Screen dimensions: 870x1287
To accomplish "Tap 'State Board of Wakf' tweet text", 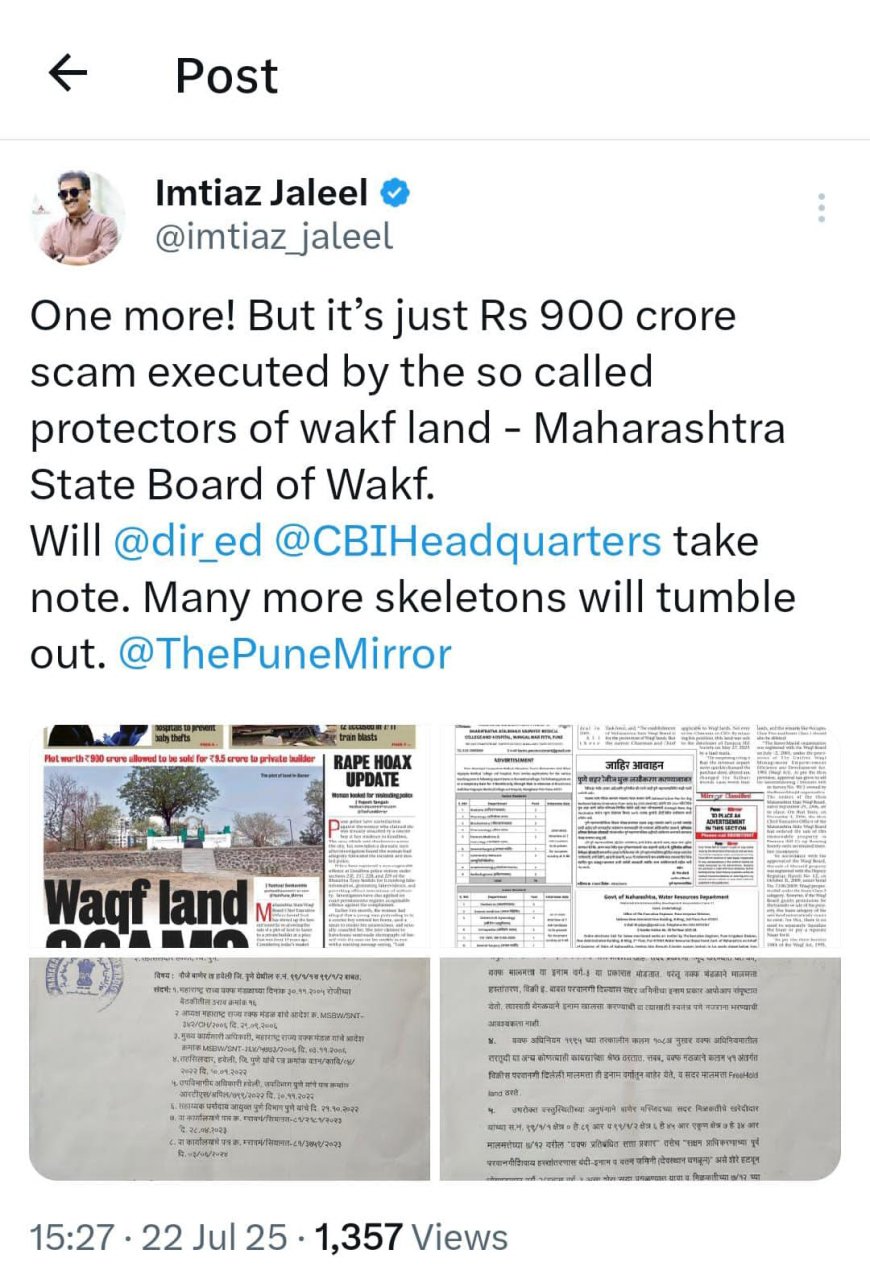I will click(x=233, y=485).
